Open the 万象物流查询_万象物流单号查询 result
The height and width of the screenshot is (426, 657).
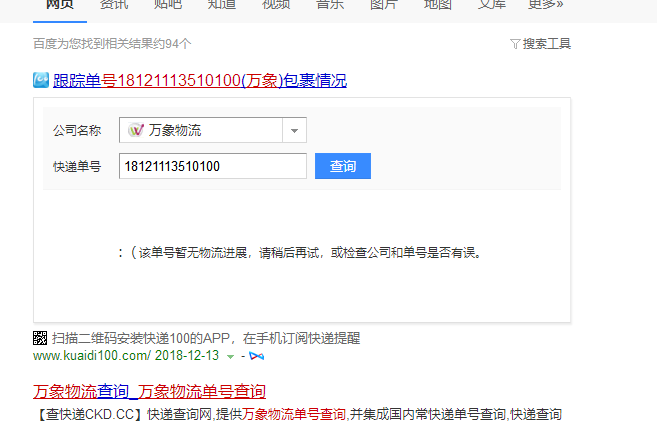[x=149, y=392]
